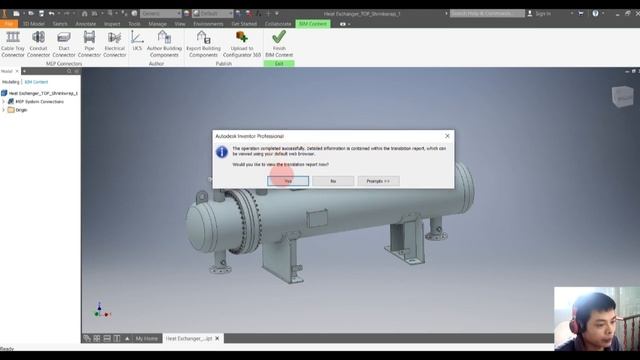Open the My Home document tab

[x=147, y=338]
